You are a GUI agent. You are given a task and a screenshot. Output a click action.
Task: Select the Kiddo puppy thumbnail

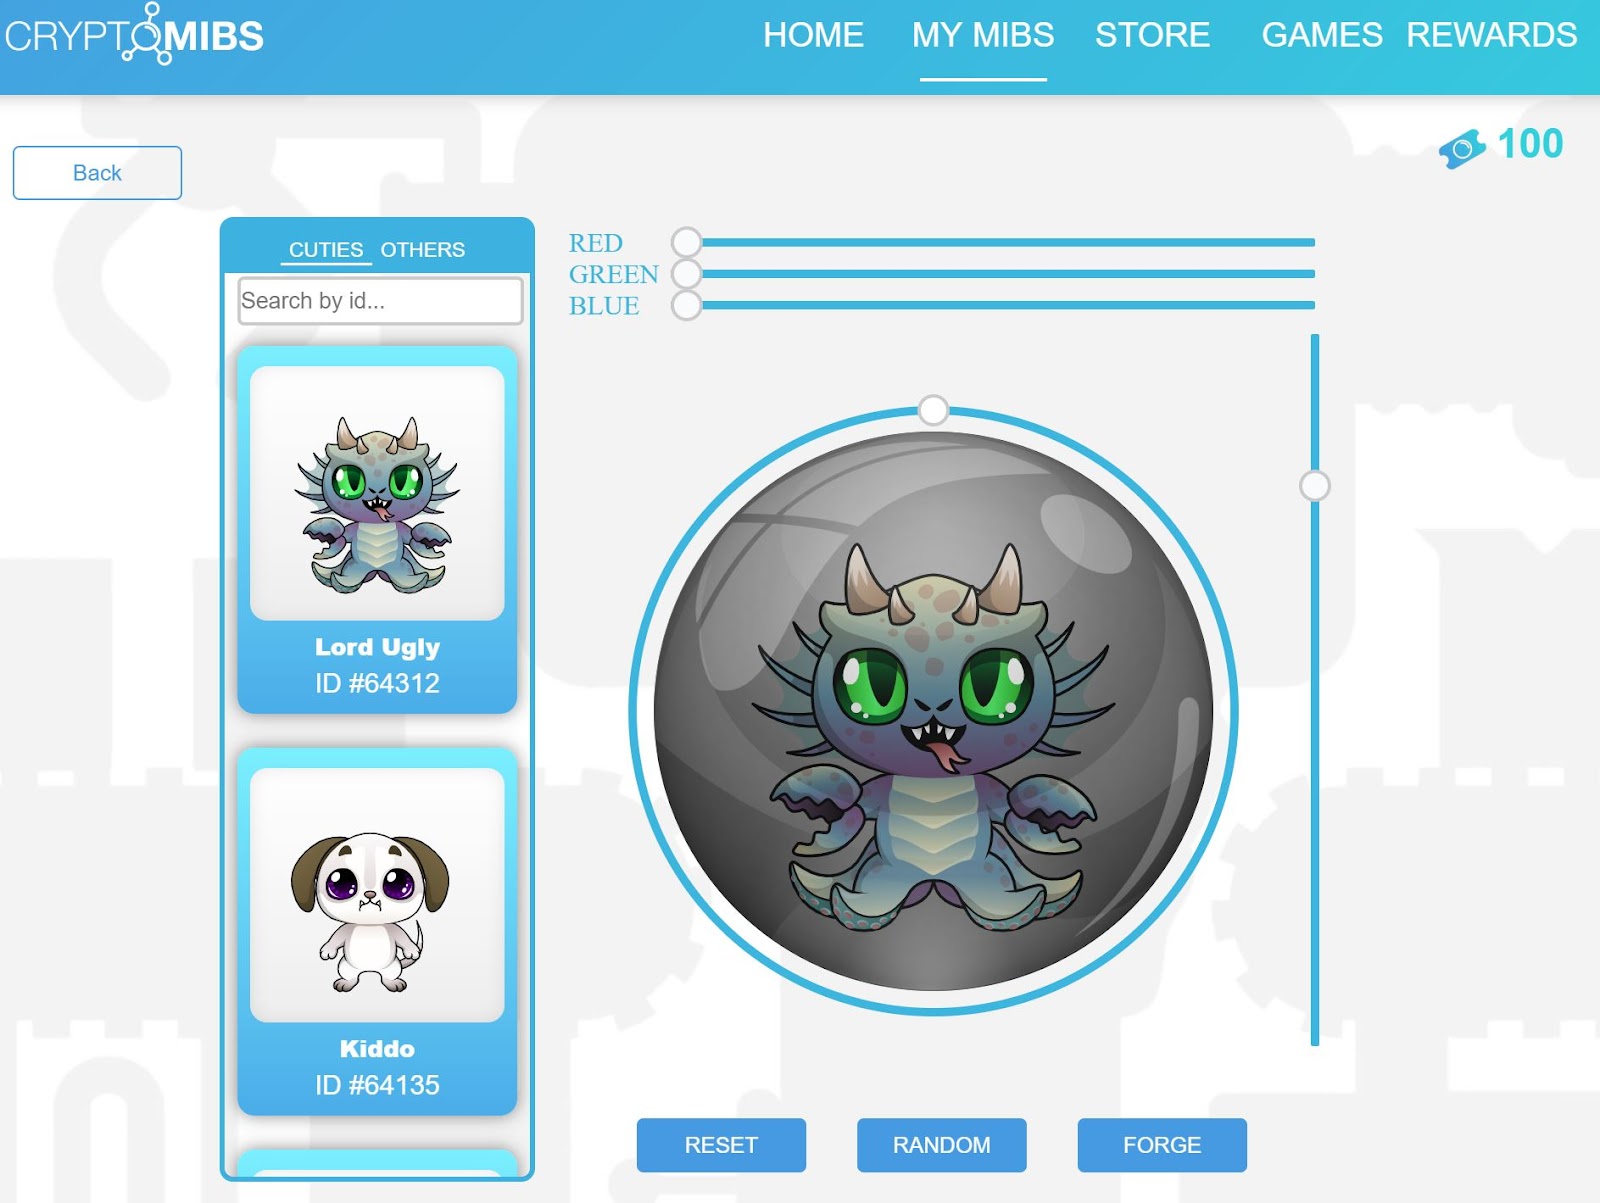(377, 895)
